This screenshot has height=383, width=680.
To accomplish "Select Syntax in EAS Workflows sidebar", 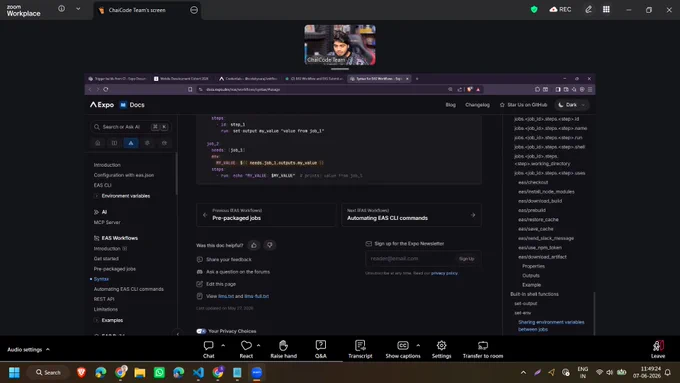I will coord(101,279).
